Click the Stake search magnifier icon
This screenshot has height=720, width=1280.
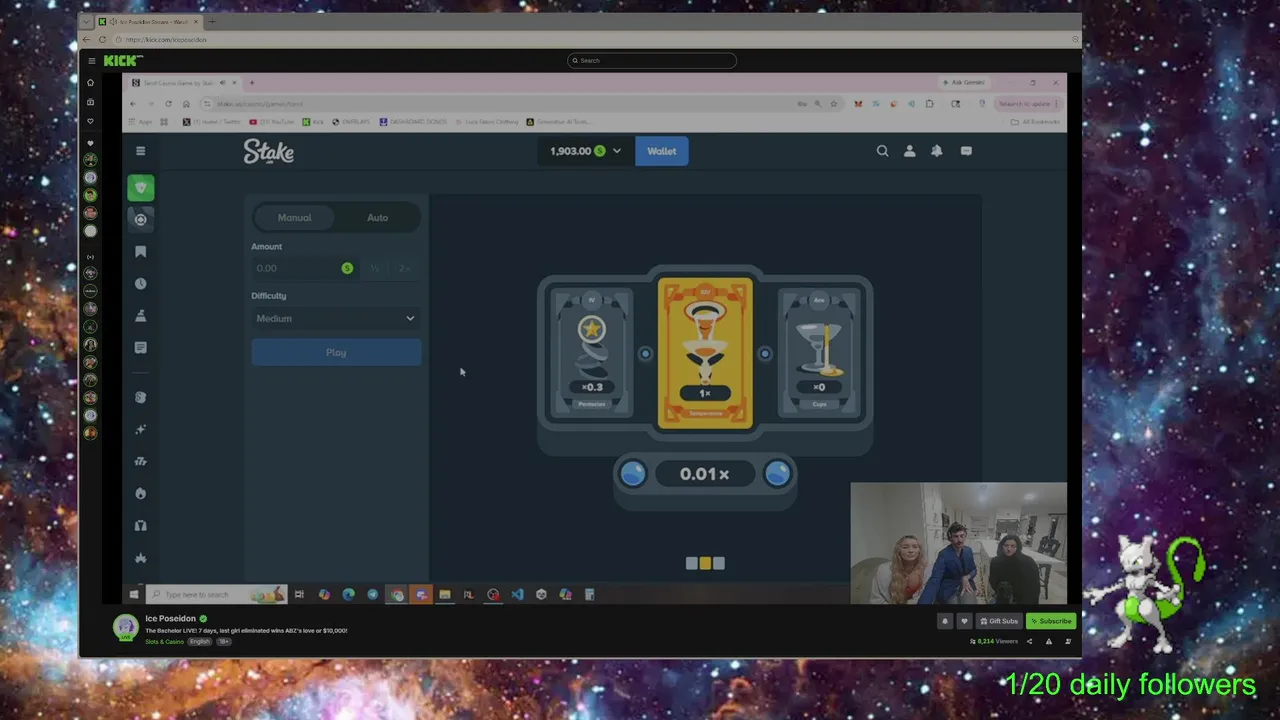tap(882, 151)
